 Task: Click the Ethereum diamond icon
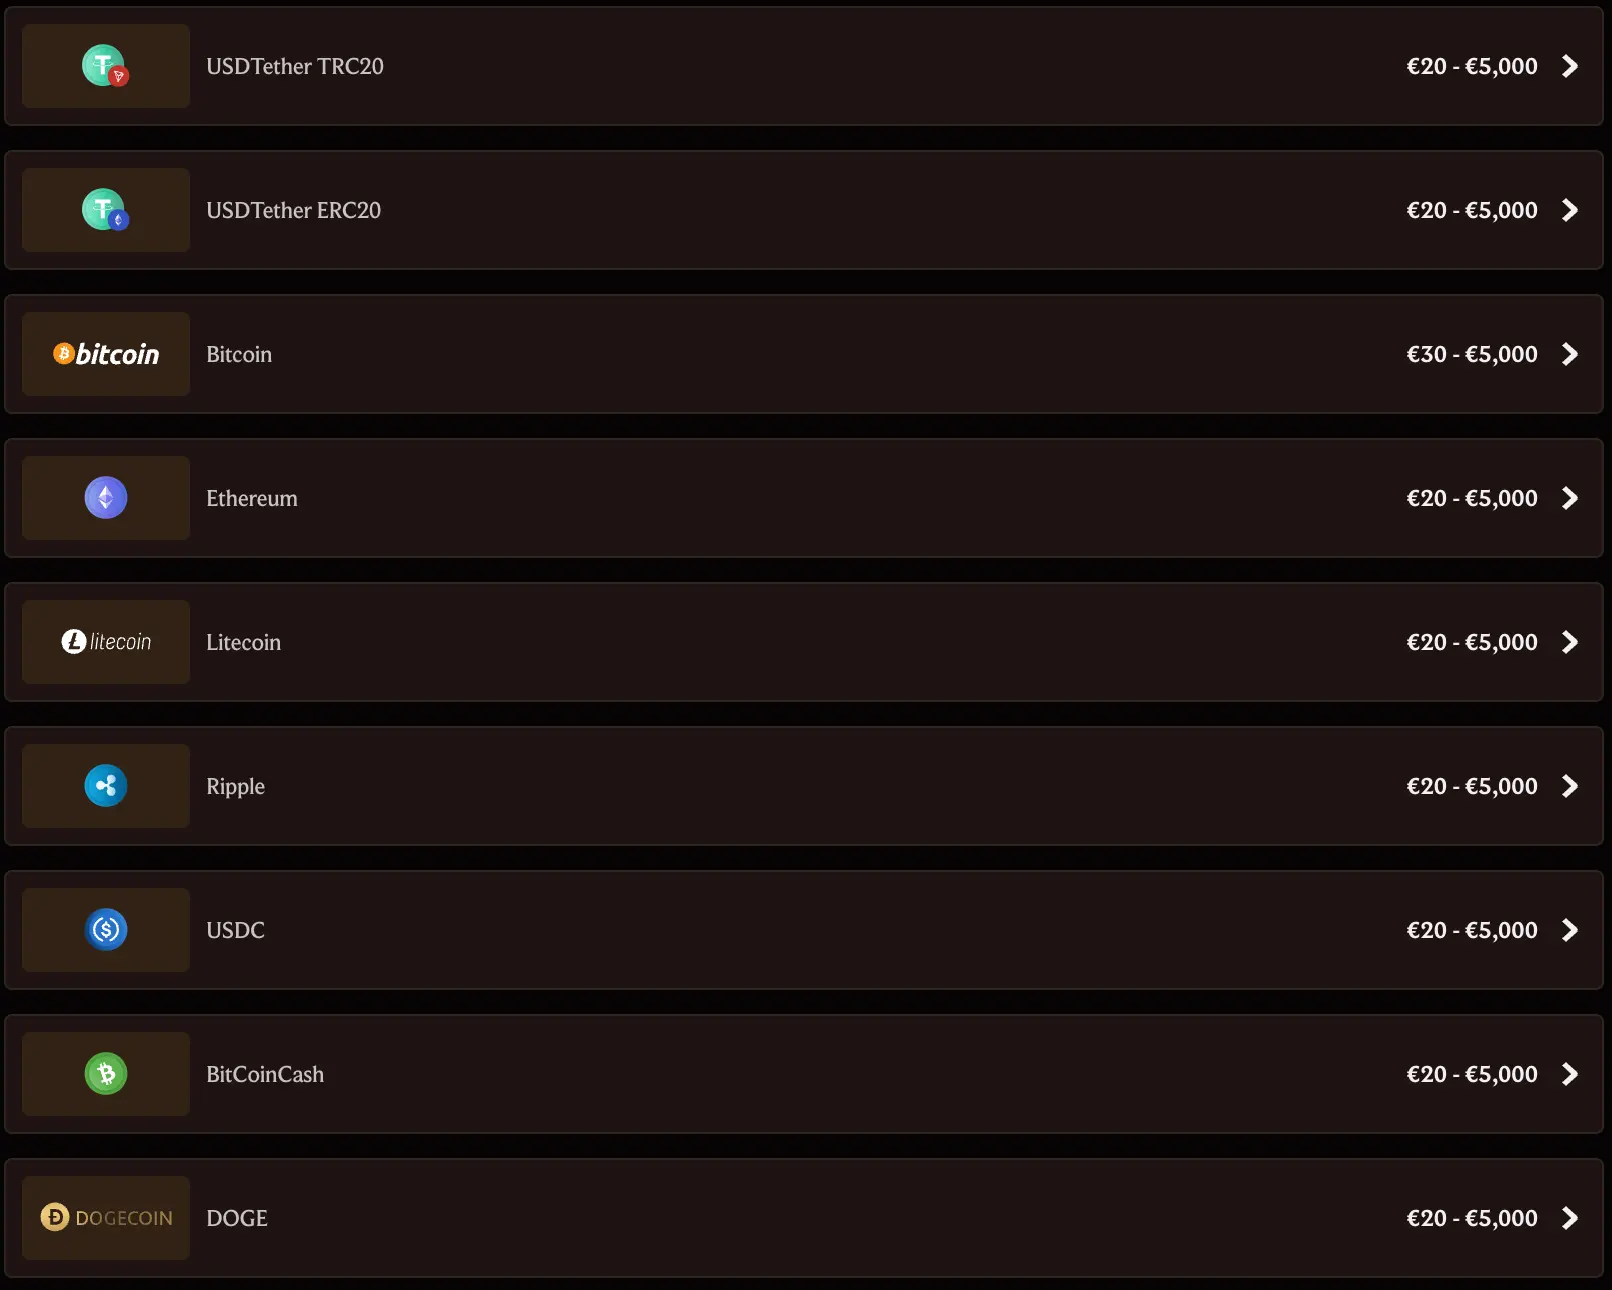pyautogui.click(x=106, y=498)
